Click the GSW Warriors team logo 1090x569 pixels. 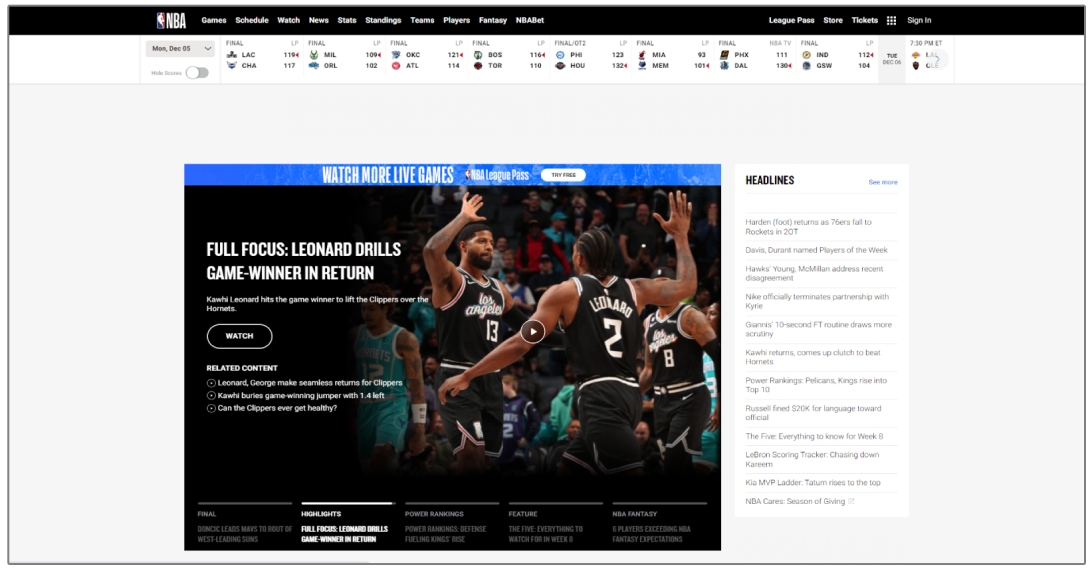pos(806,65)
